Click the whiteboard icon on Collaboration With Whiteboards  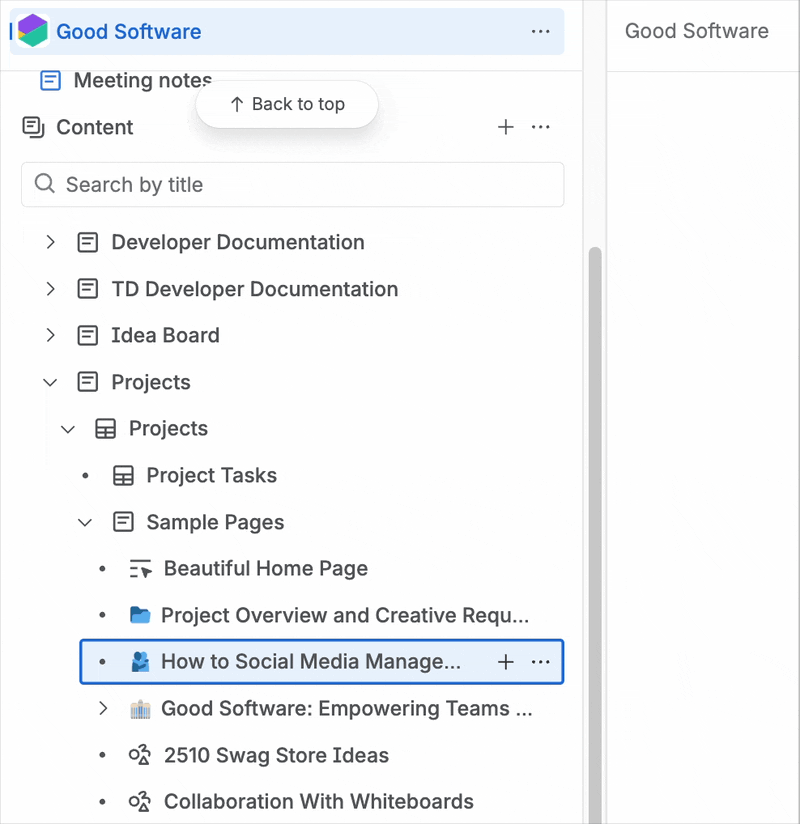pyautogui.click(x=141, y=801)
